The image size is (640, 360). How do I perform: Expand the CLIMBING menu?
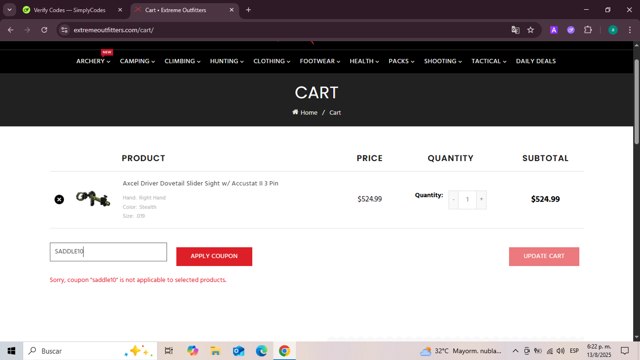click(182, 61)
